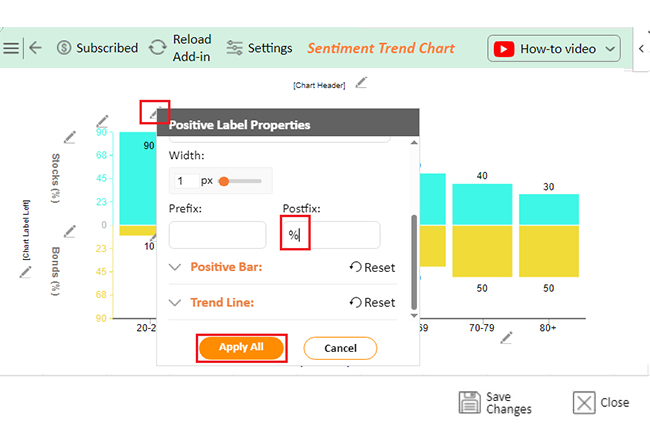Click the back arrow icon
Screen dimensions: 650x443
coord(36,48)
